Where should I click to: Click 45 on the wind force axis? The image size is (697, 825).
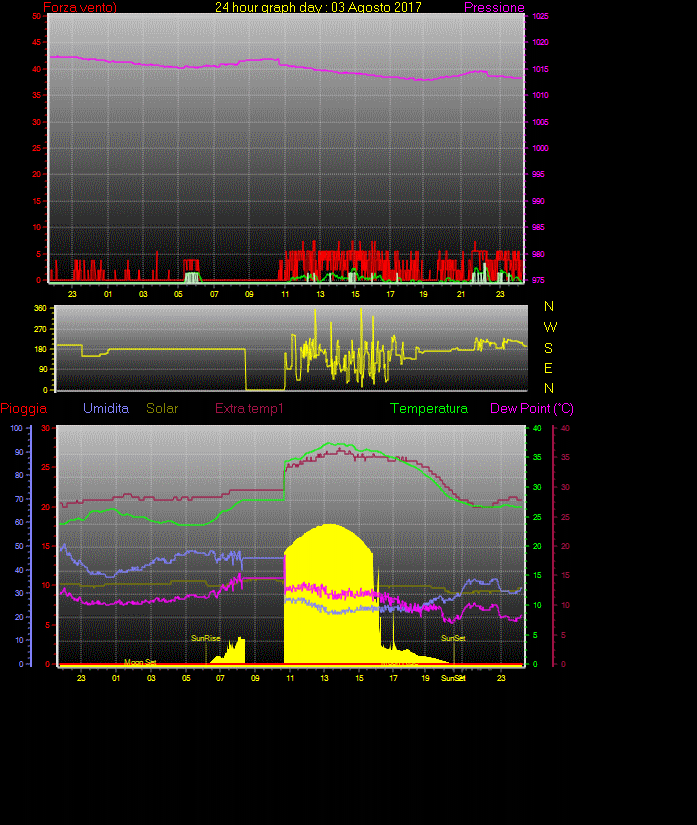pos(36,42)
